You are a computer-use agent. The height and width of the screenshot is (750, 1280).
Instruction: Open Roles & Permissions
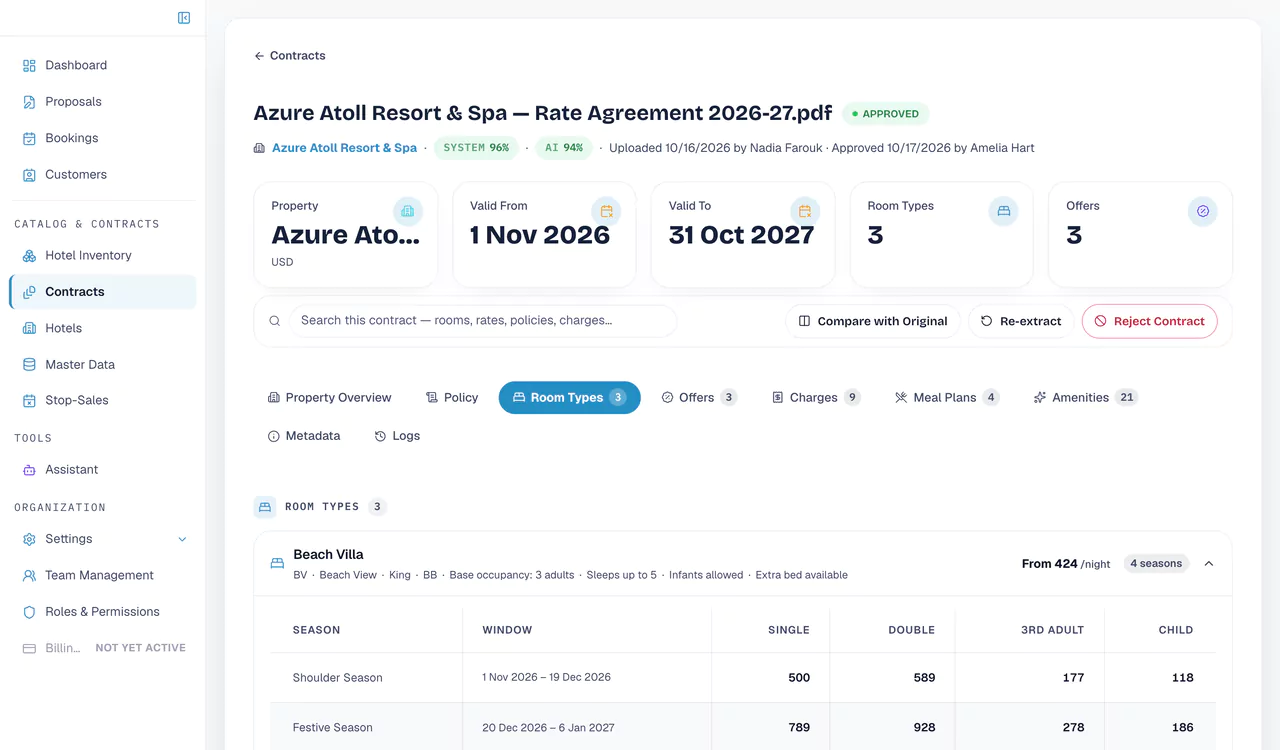click(103, 611)
